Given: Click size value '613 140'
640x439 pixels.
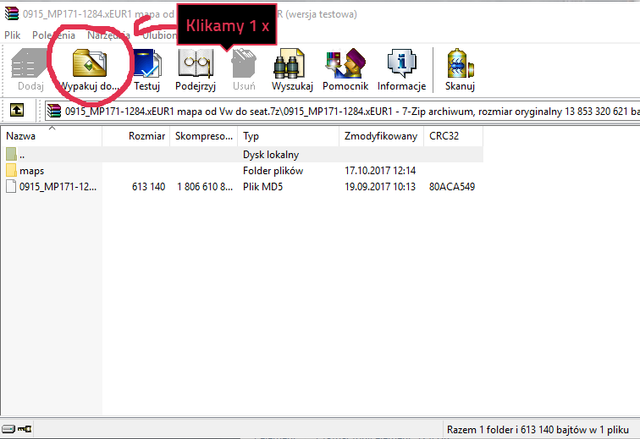Looking at the screenshot, I should point(149,187).
